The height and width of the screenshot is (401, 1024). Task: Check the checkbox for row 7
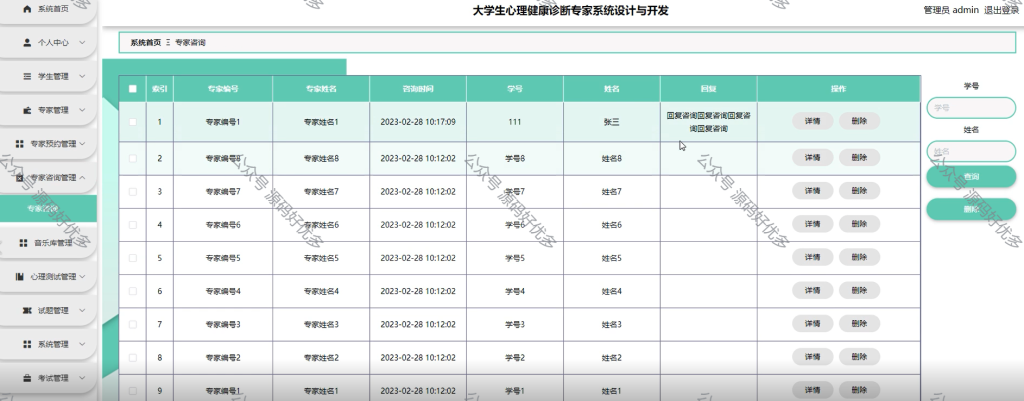point(133,325)
